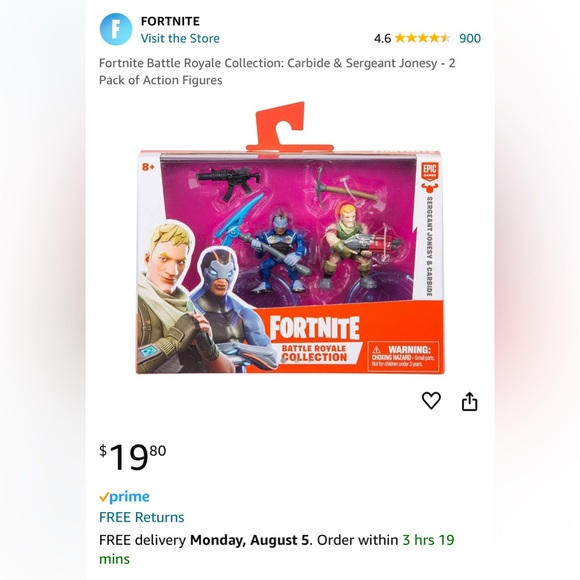Click the prime checkmark logo
The width and height of the screenshot is (580, 580).
click(124, 497)
